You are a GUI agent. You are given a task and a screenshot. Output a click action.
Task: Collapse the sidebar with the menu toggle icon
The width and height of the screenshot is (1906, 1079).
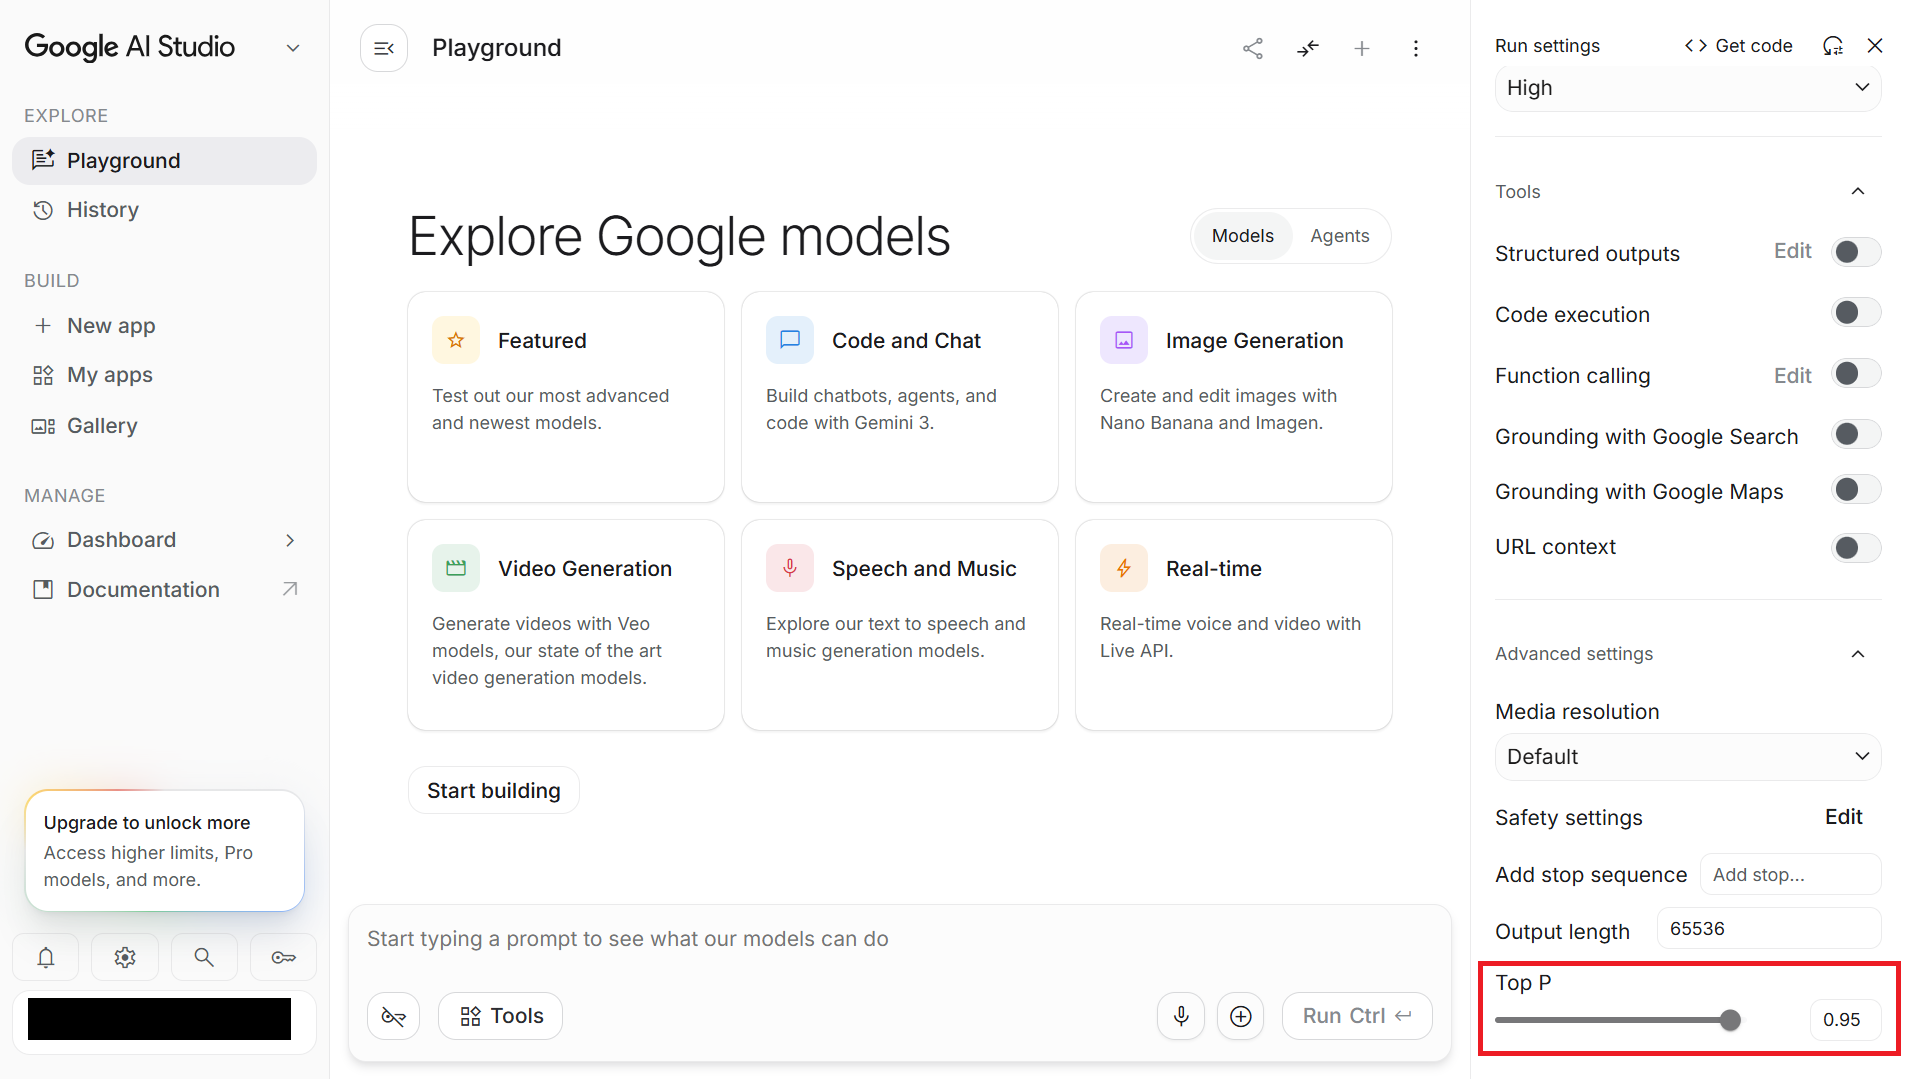[x=384, y=48]
